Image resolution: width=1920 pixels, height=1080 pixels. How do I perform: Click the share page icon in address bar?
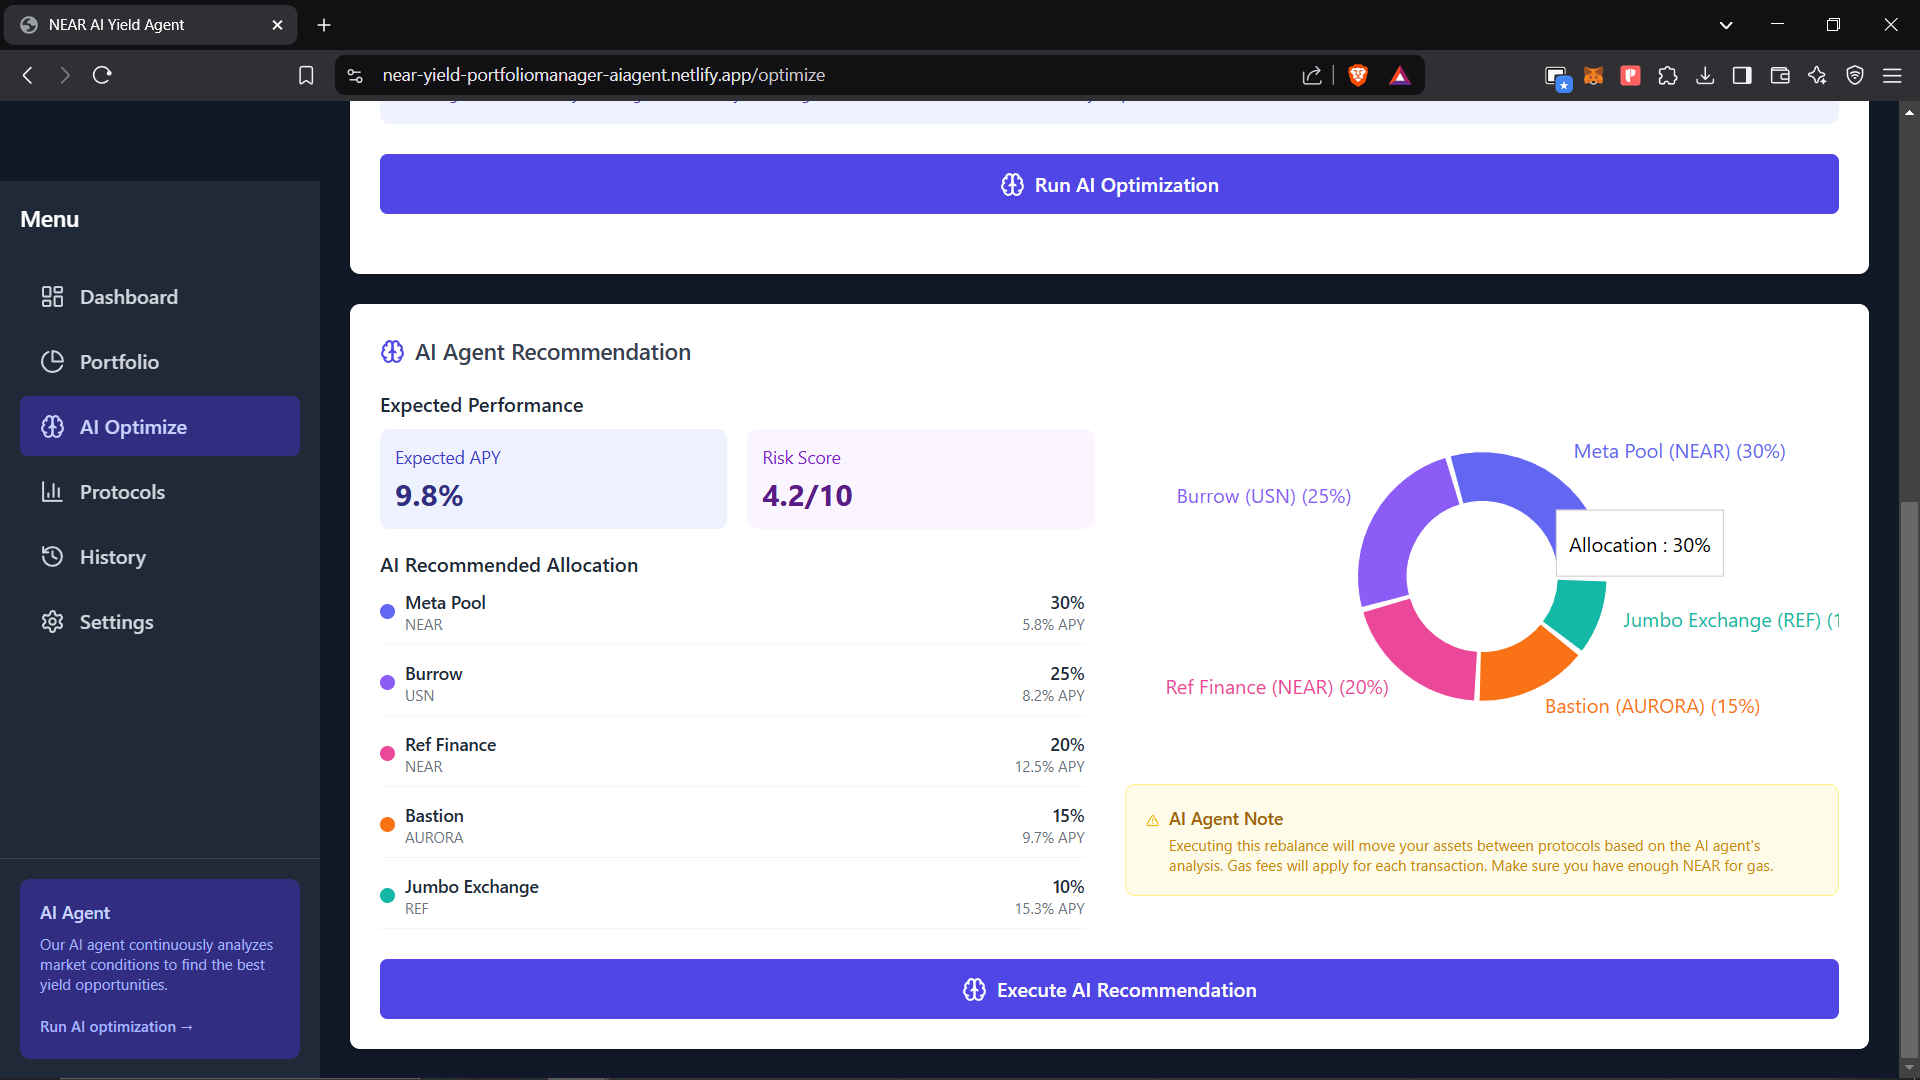[x=1312, y=75]
